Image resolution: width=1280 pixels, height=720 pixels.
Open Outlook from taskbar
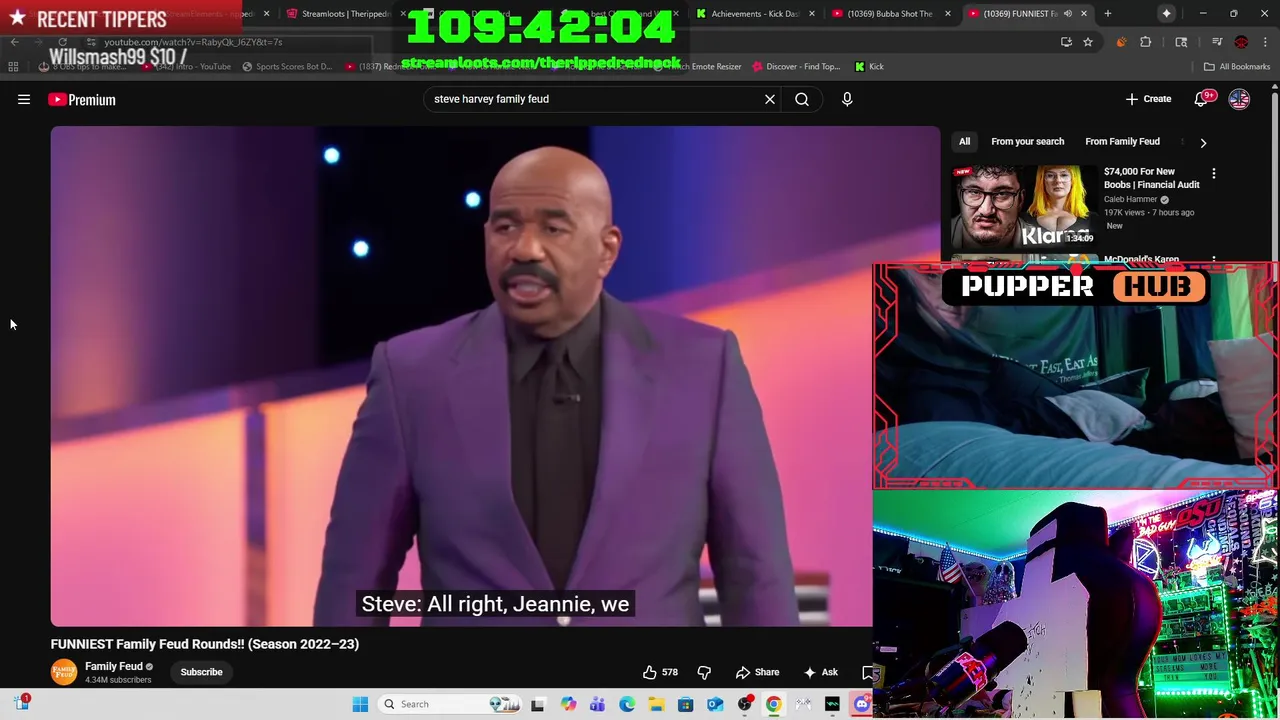pyautogui.click(x=715, y=704)
